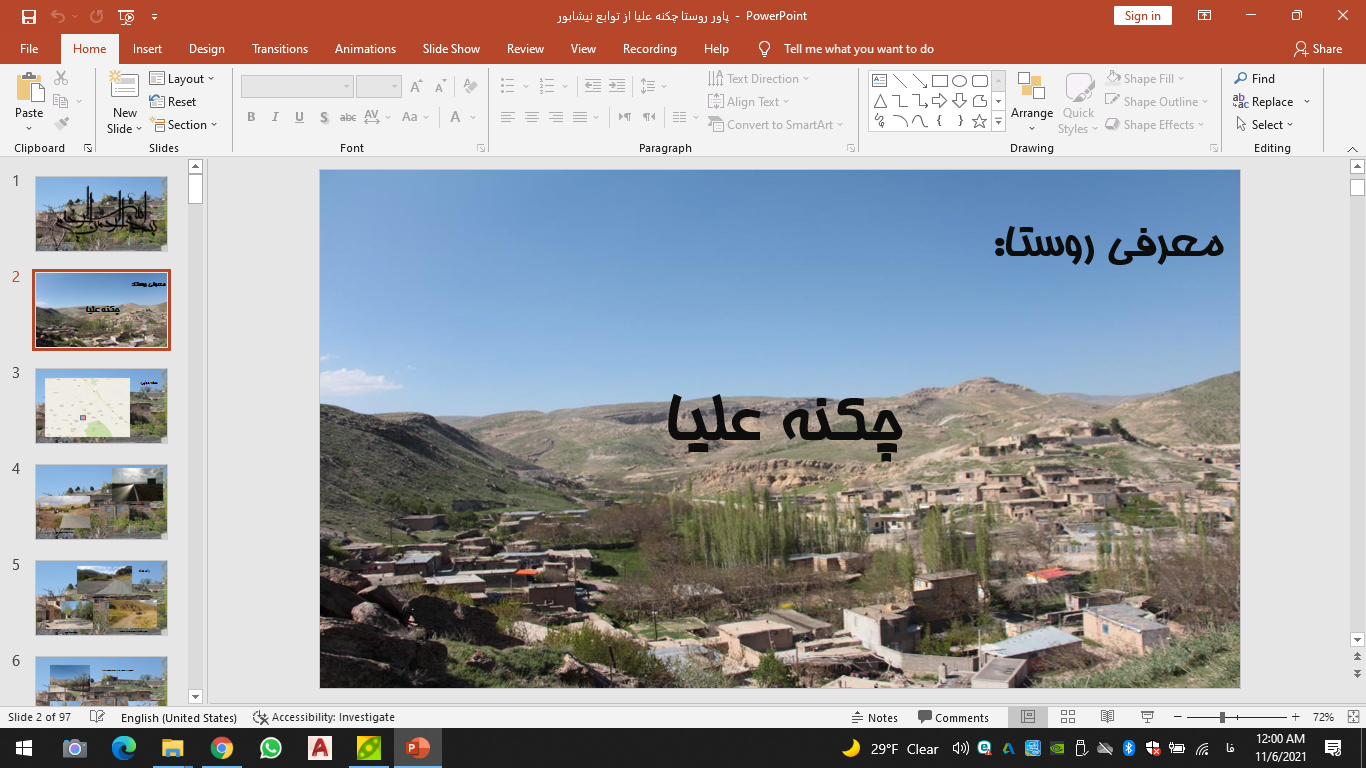Open the Layout dropdown
Screen dimensions: 1366x768
[181, 78]
